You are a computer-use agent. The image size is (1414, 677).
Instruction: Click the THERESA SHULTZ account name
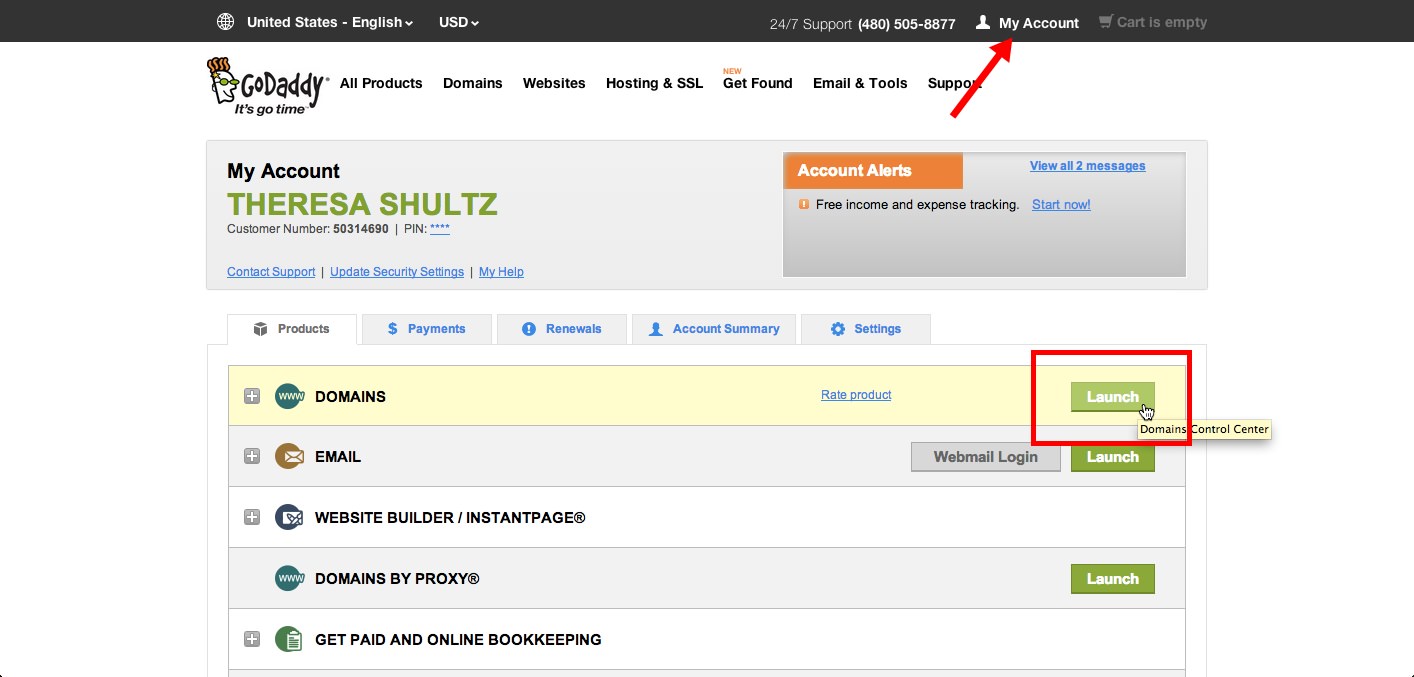(362, 204)
